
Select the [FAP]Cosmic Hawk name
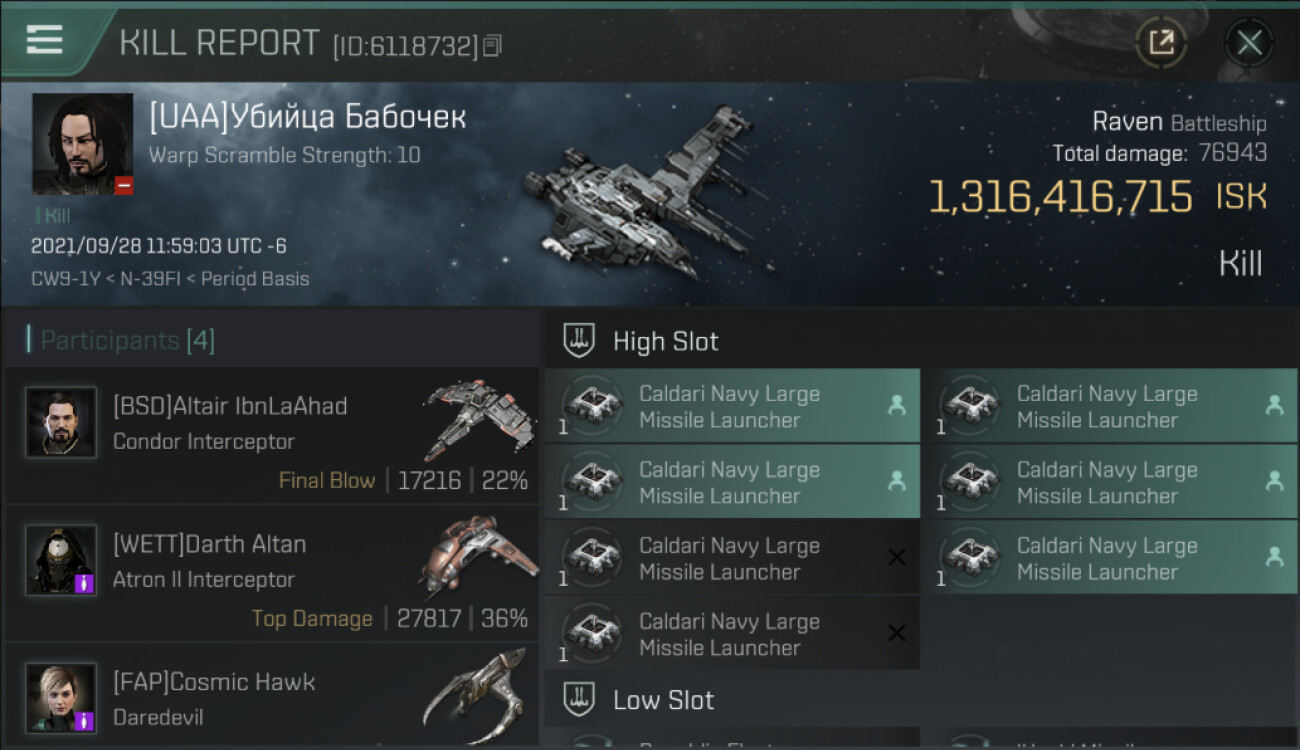click(x=214, y=682)
